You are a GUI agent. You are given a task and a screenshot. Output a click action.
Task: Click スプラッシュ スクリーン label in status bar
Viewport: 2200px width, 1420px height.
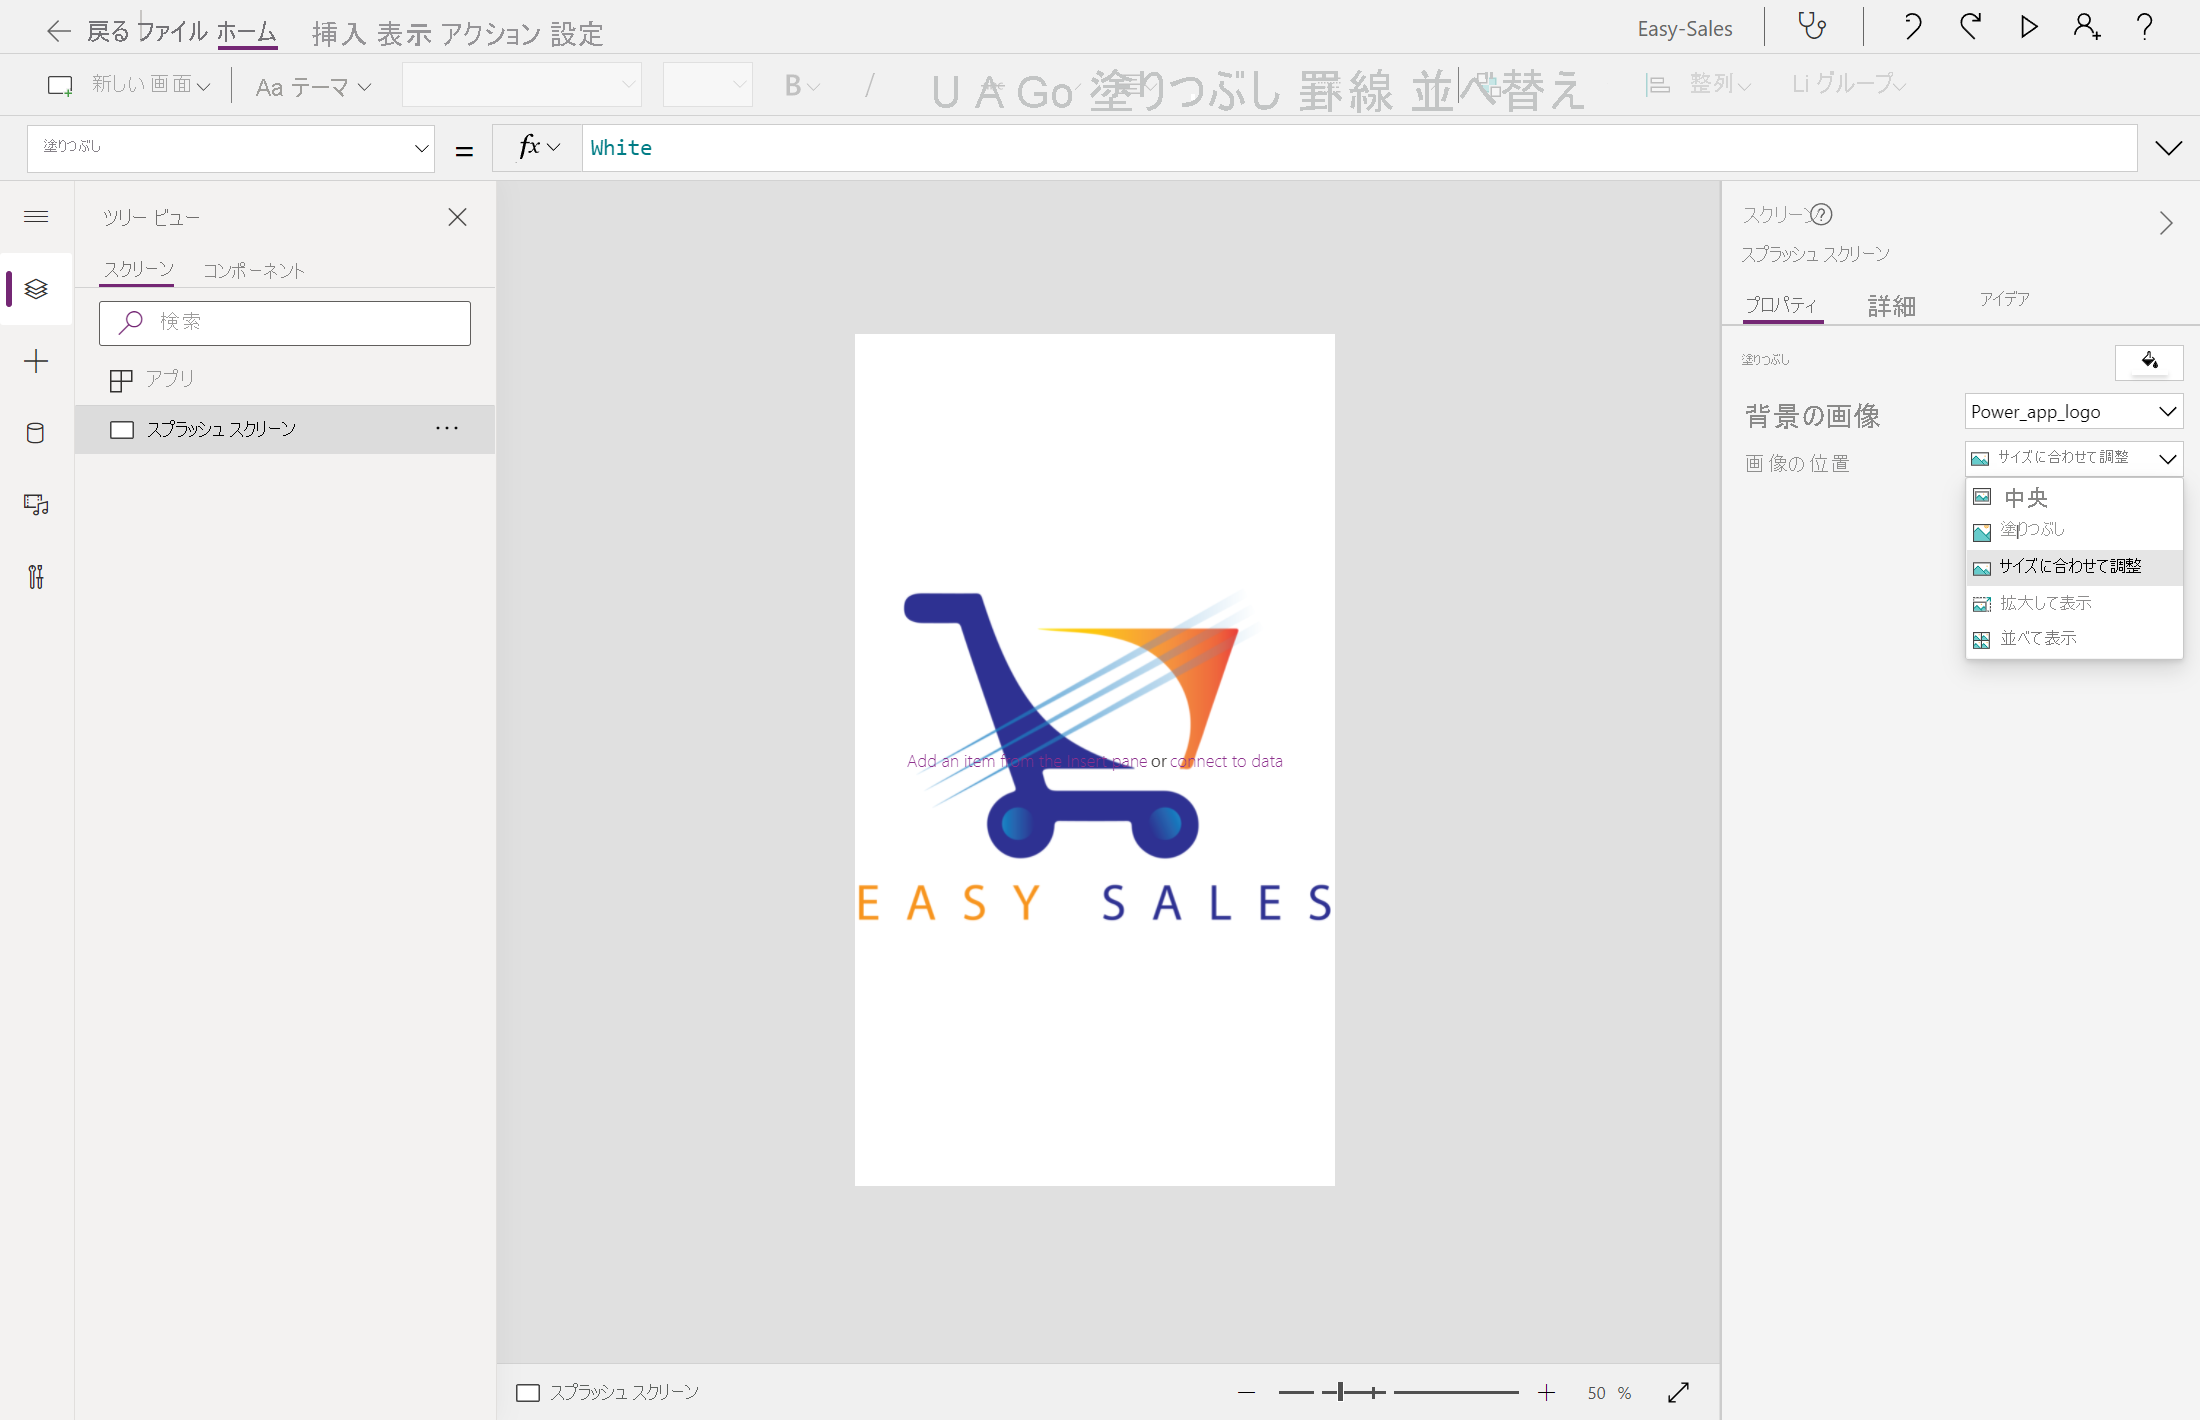tap(624, 1392)
